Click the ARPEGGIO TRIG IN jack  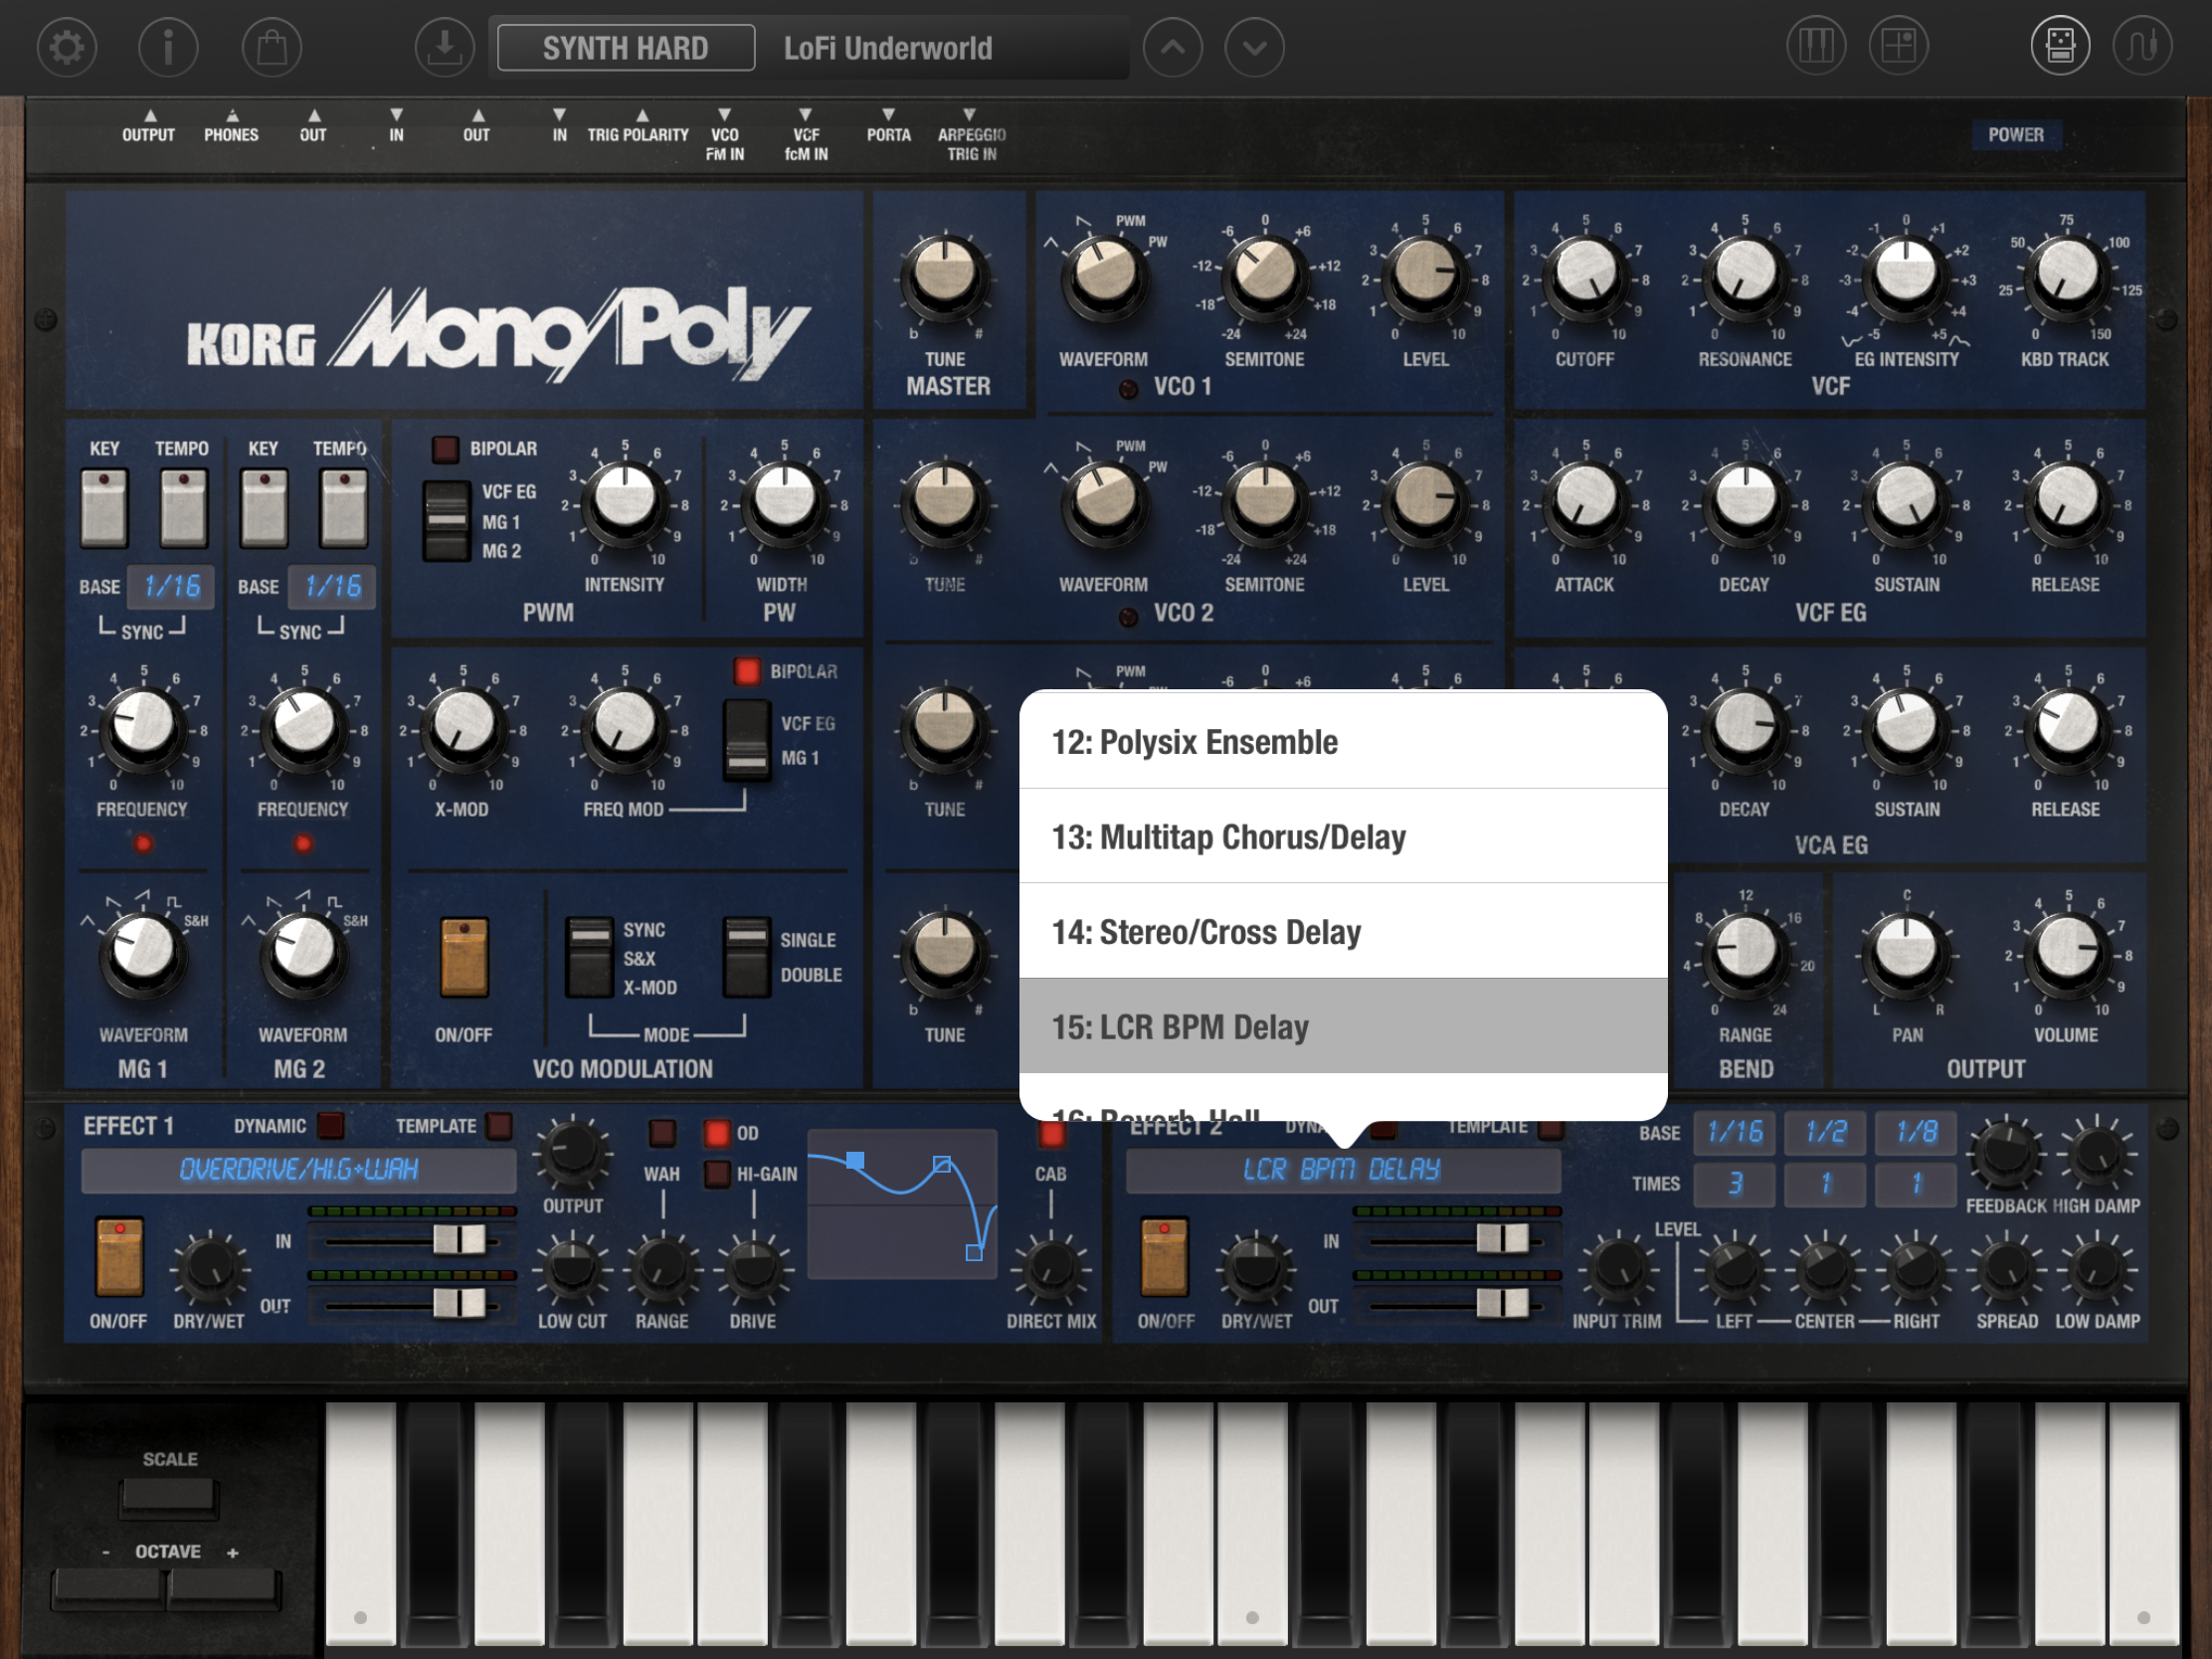click(x=971, y=135)
